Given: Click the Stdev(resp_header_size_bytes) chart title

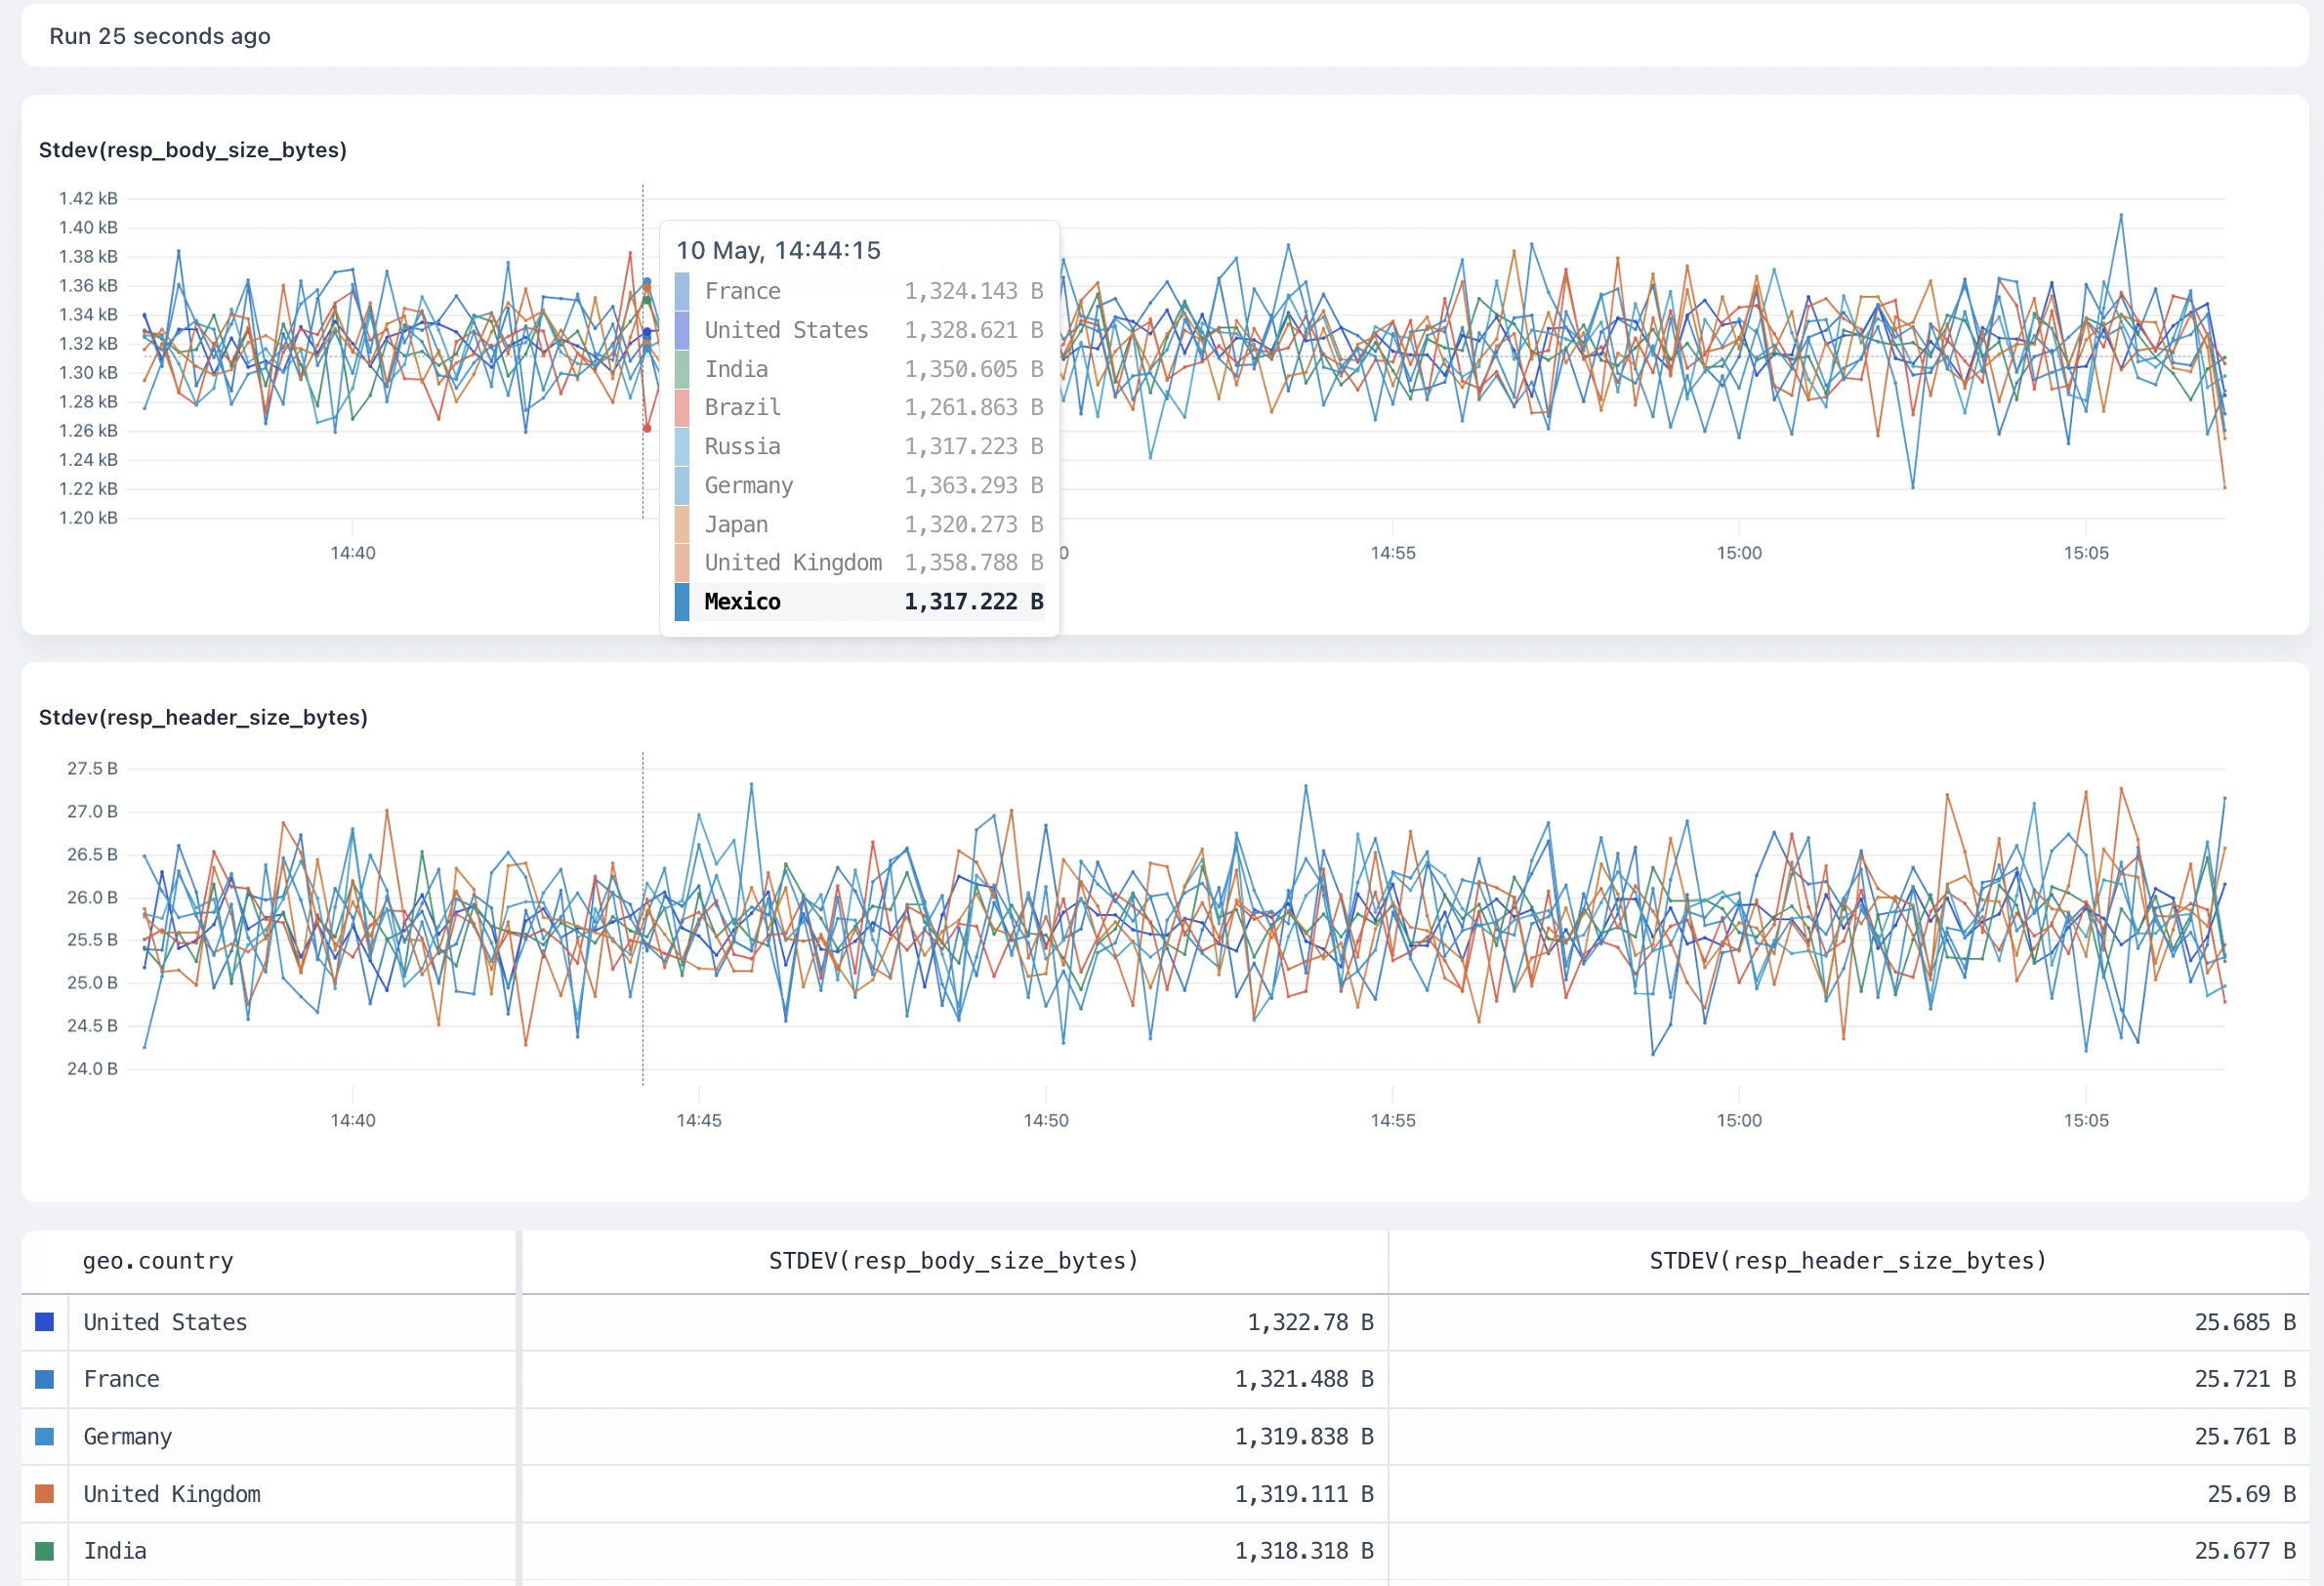Looking at the screenshot, I should click(203, 717).
